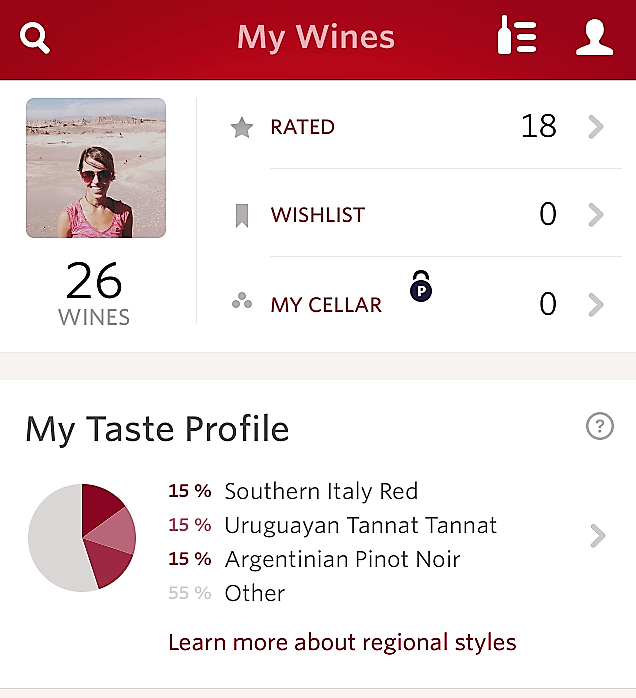Open the wine list bottle icon

517,37
